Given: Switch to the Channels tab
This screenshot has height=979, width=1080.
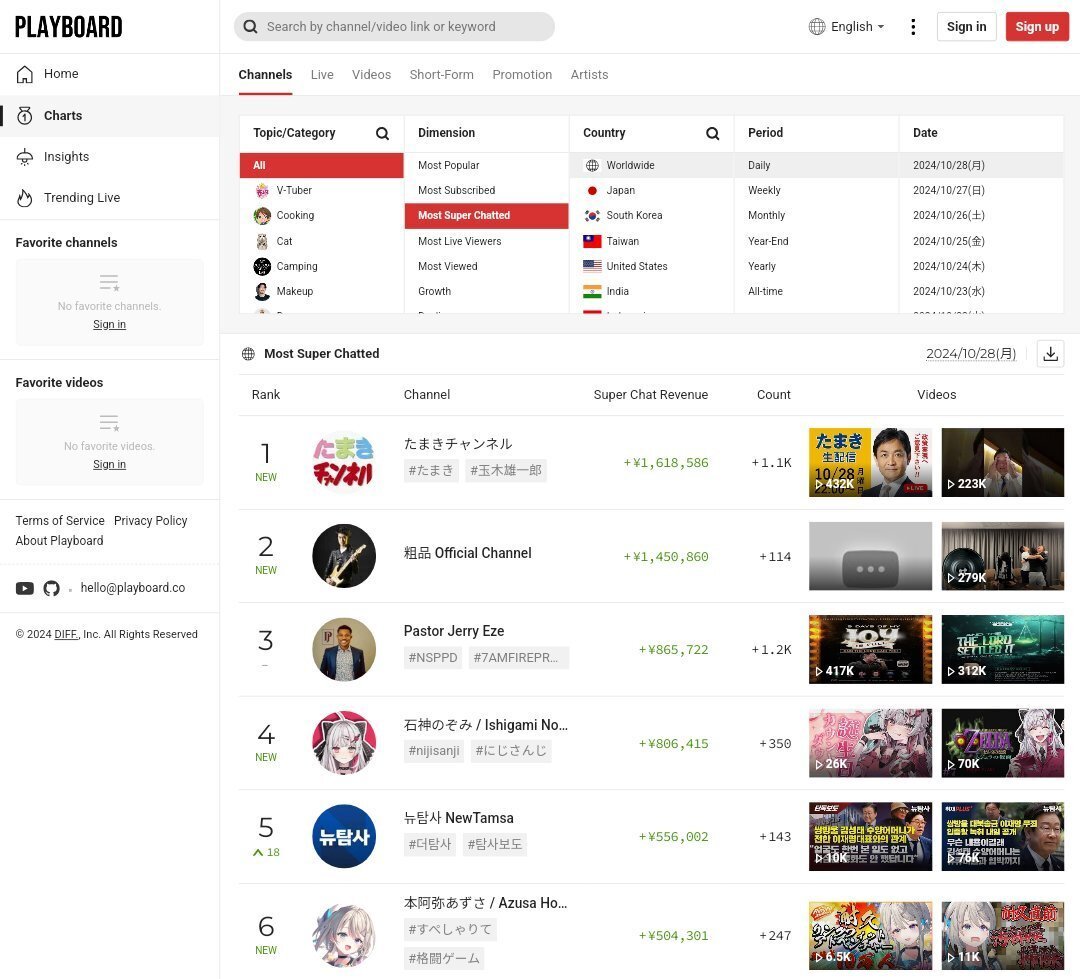Looking at the screenshot, I should (265, 74).
